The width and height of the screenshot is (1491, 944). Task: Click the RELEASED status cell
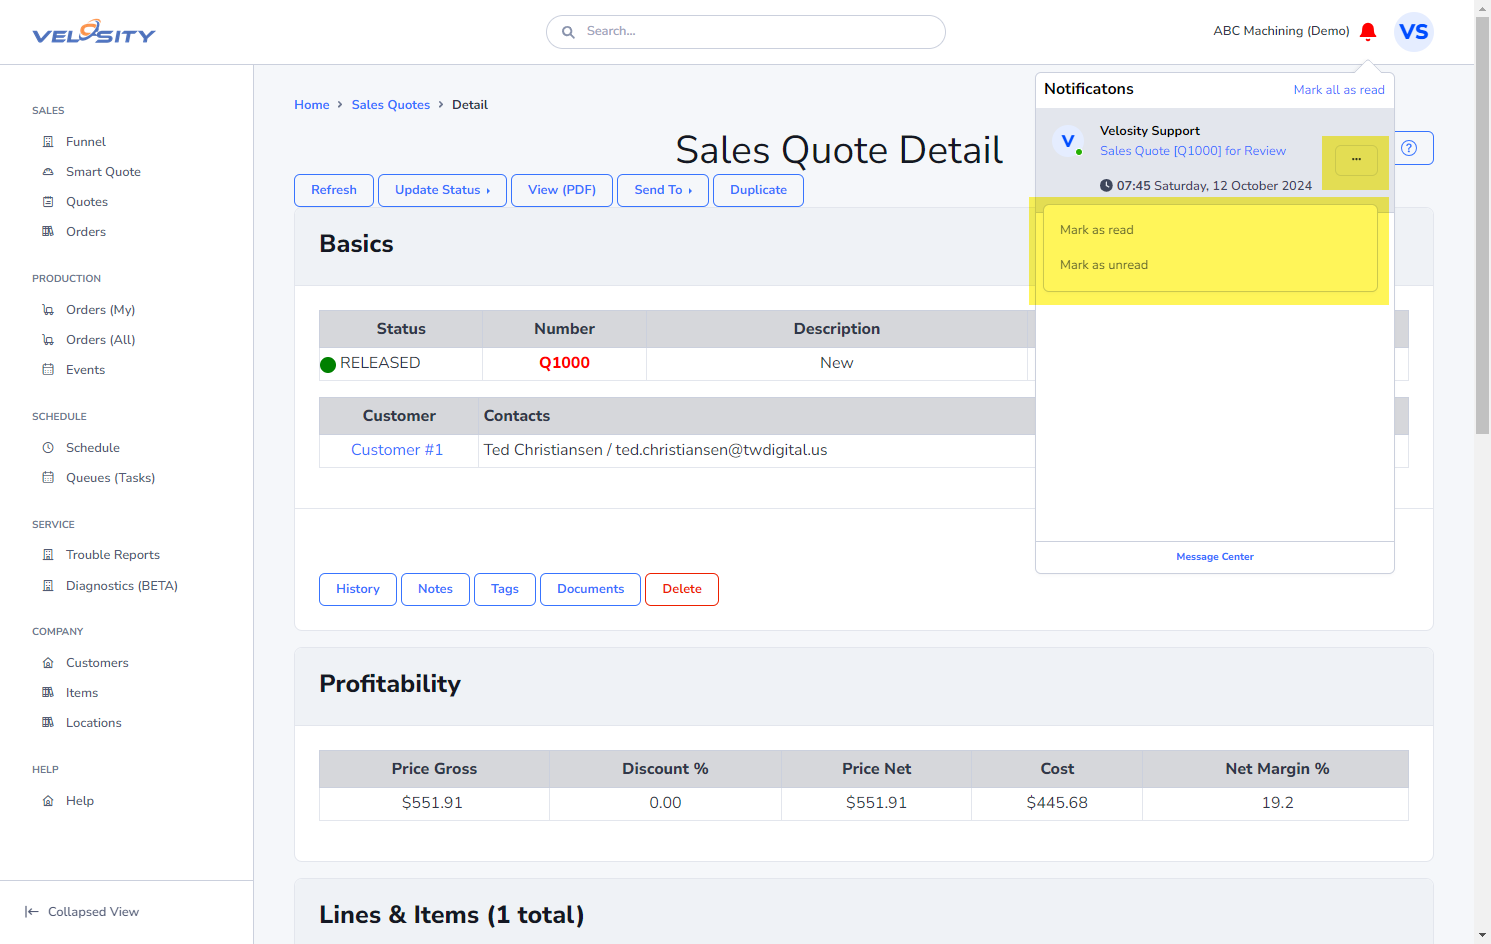point(401,364)
